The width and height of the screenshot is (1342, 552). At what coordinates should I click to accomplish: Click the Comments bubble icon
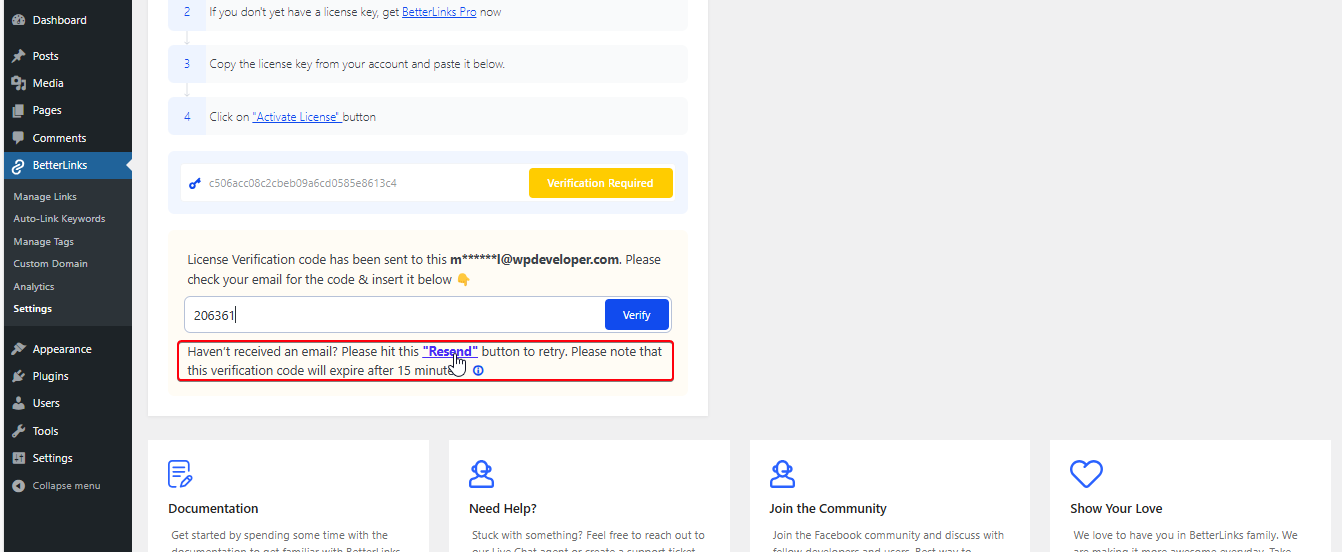tap(18, 138)
